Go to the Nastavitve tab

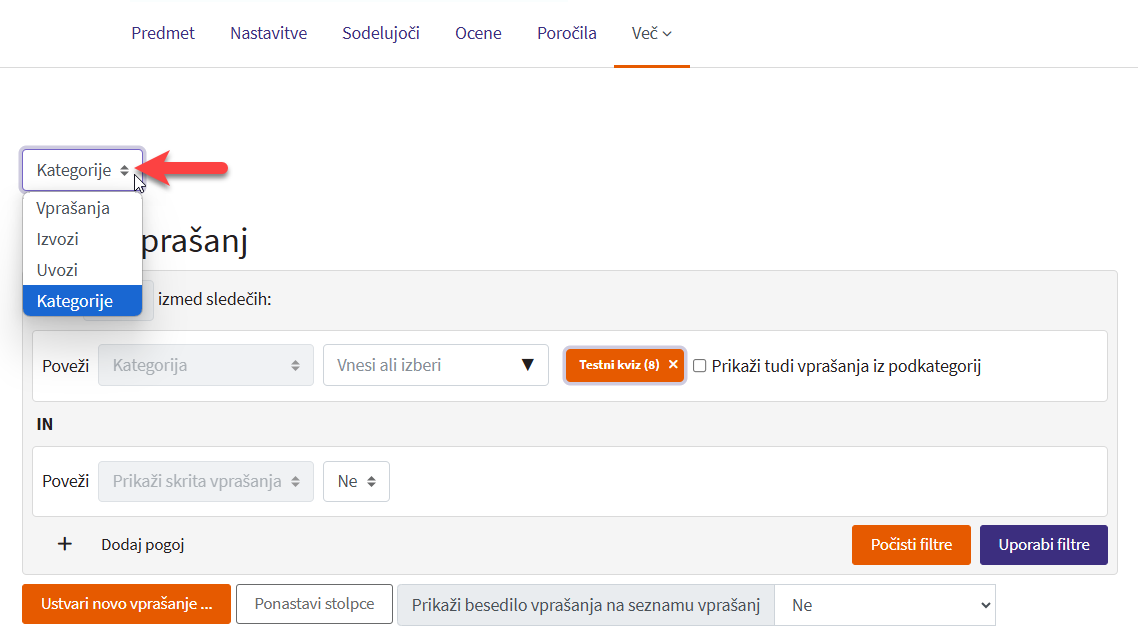[x=268, y=33]
